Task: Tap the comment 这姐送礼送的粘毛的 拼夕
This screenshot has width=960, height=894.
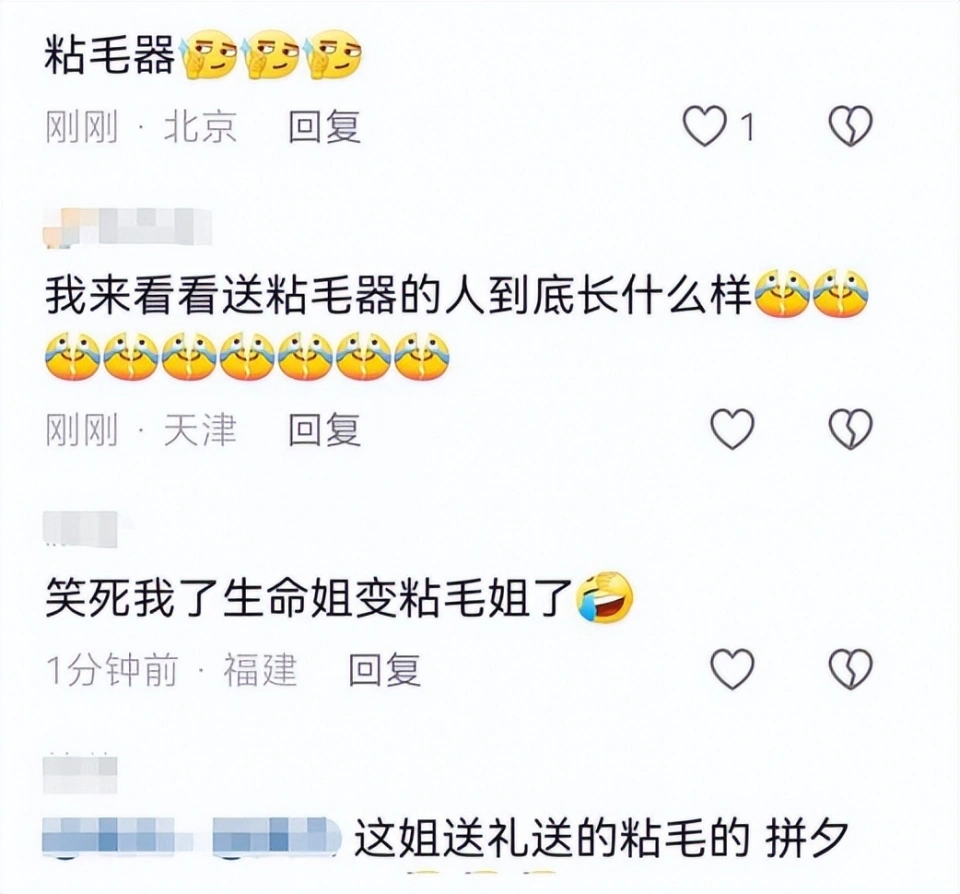Action: click(x=602, y=838)
